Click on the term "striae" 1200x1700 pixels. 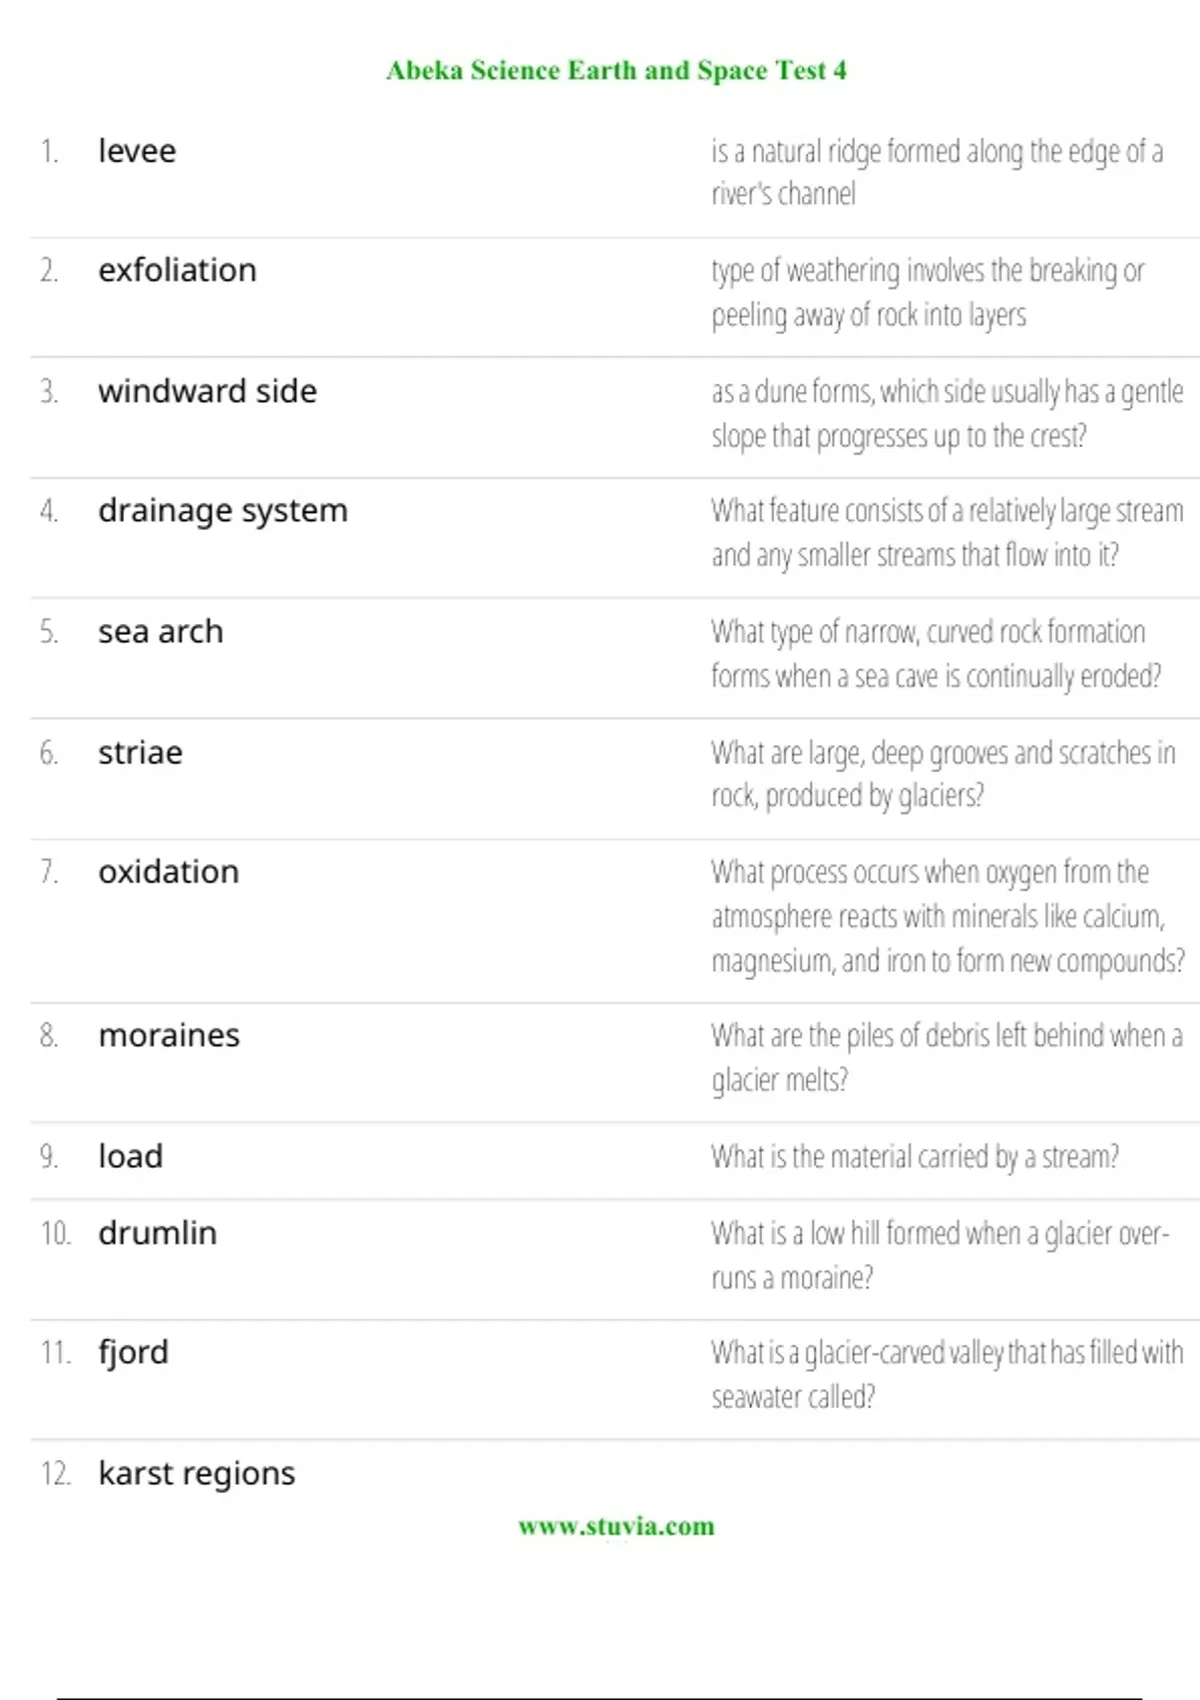pos(140,752)
